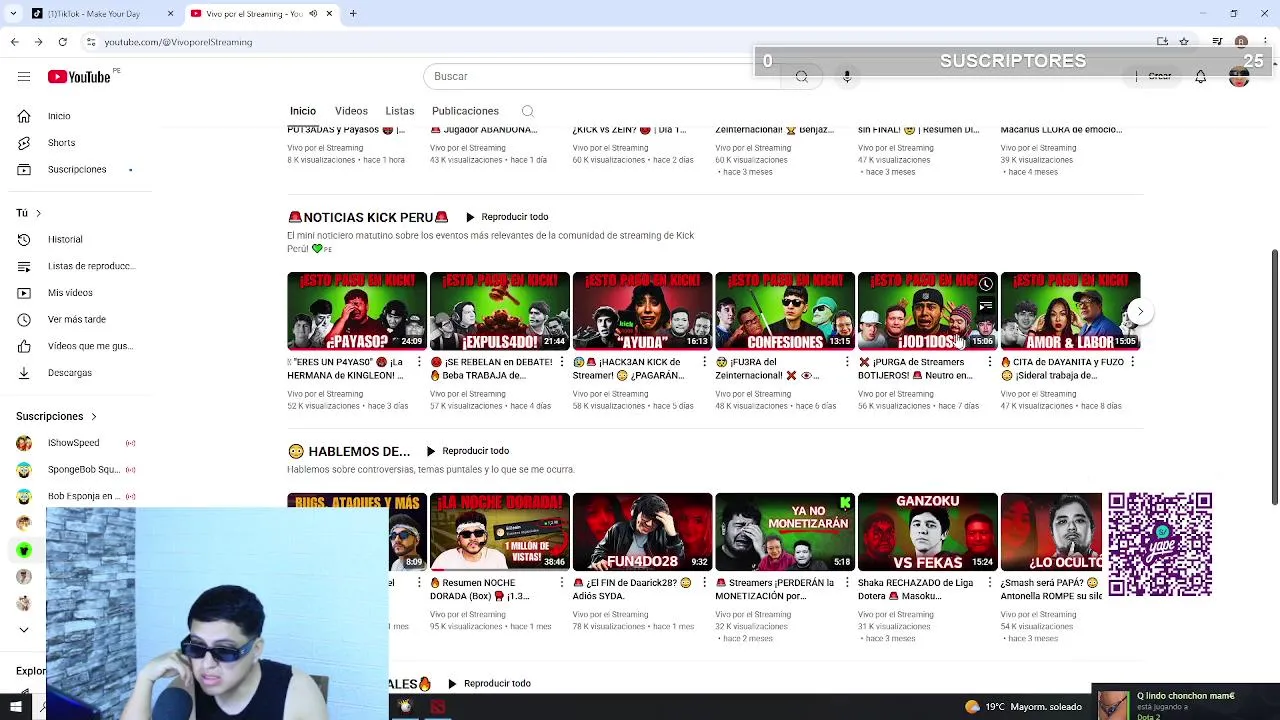Open the notifications bell
Viewport: 1280px width, 720px height.
[x=1200, y=77]
